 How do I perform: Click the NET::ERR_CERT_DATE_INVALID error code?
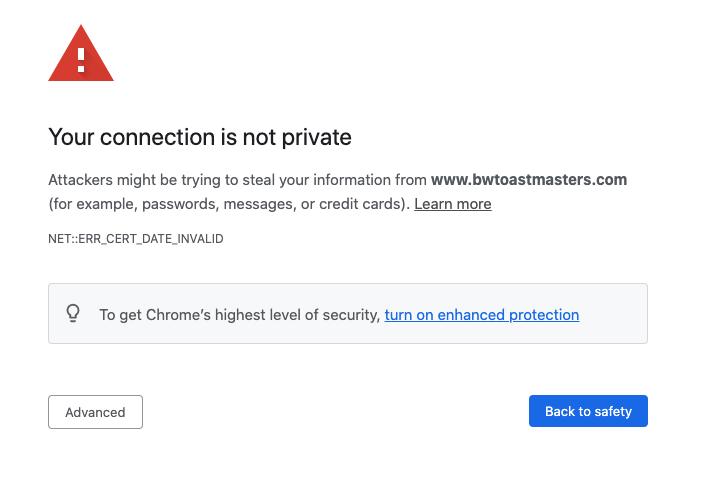click(x=136, y=239)
